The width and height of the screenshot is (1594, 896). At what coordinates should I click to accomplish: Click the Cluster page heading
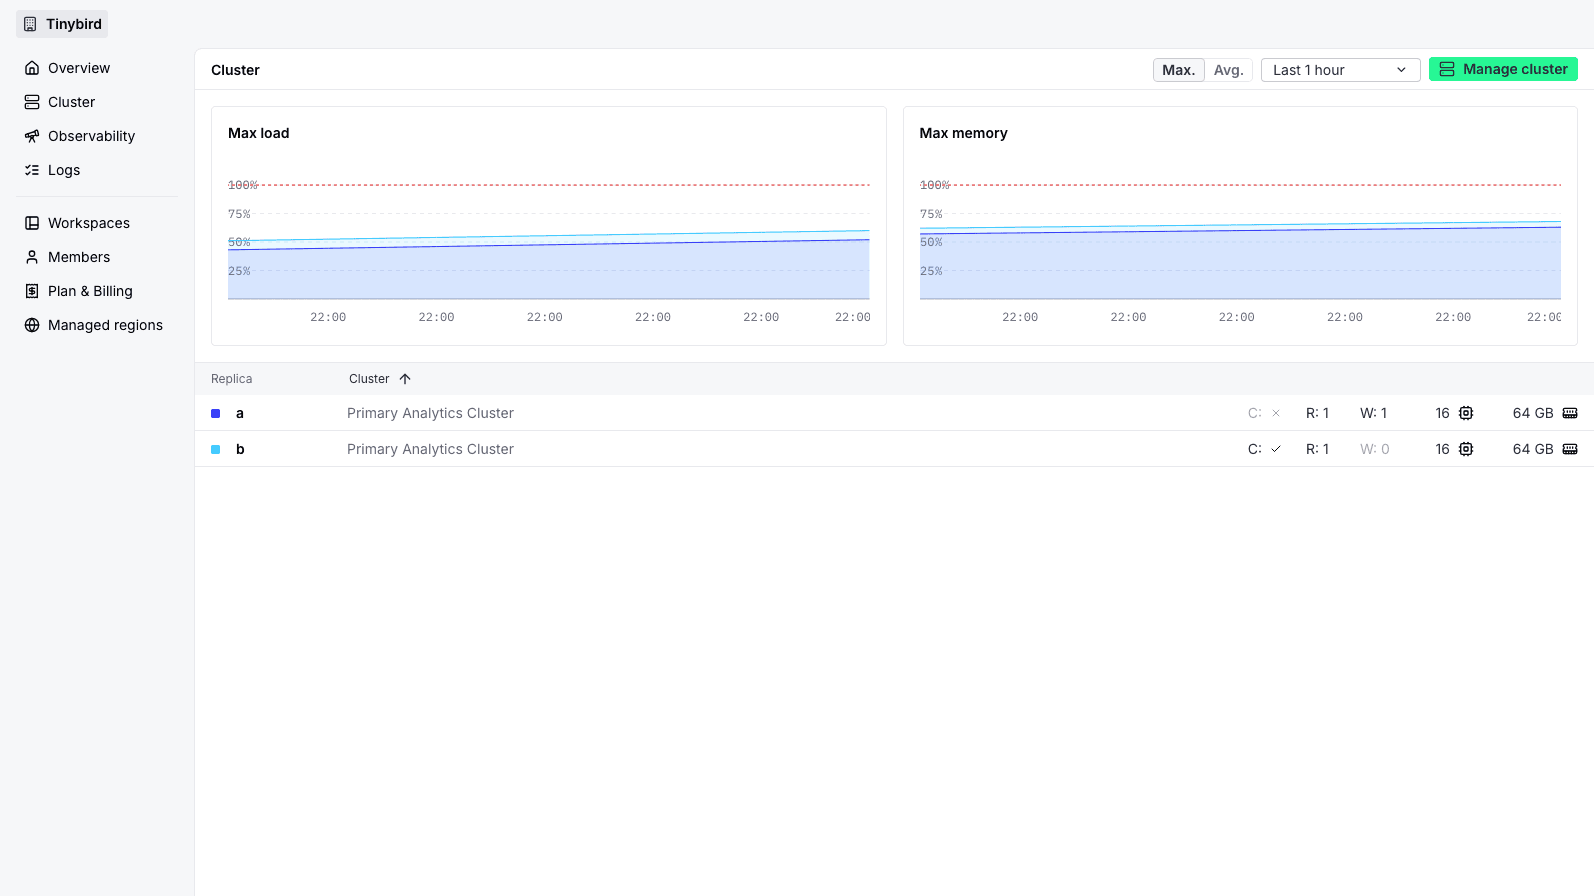[235, 70]
